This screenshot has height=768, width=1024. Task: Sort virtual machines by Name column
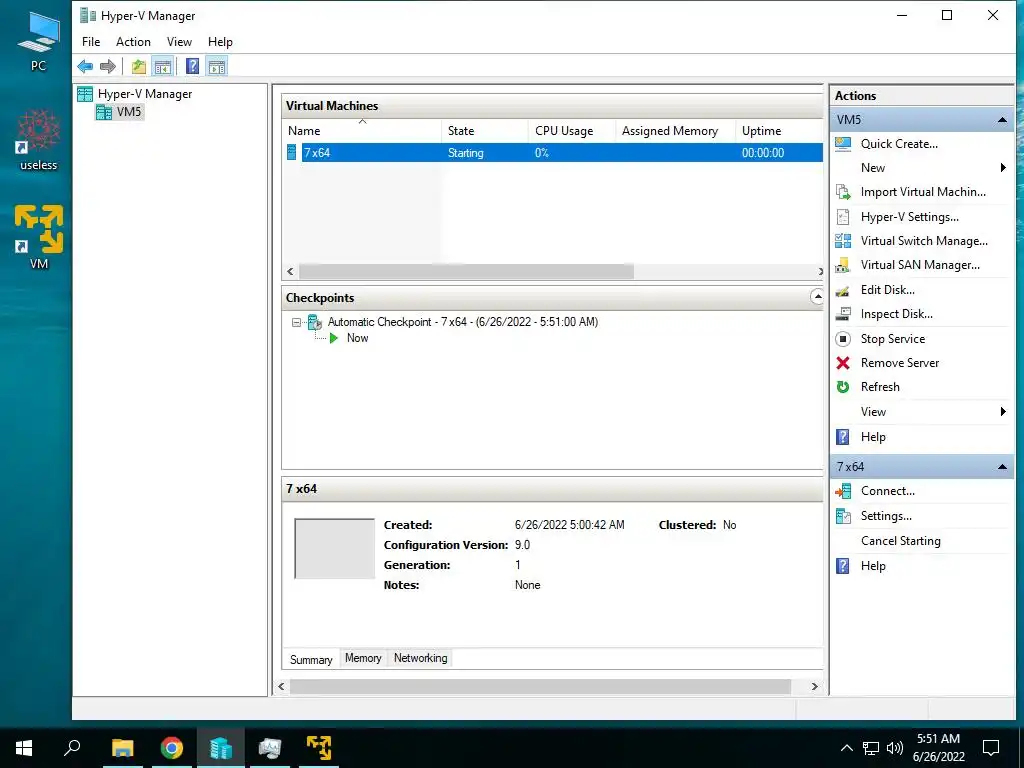point(362,131)
